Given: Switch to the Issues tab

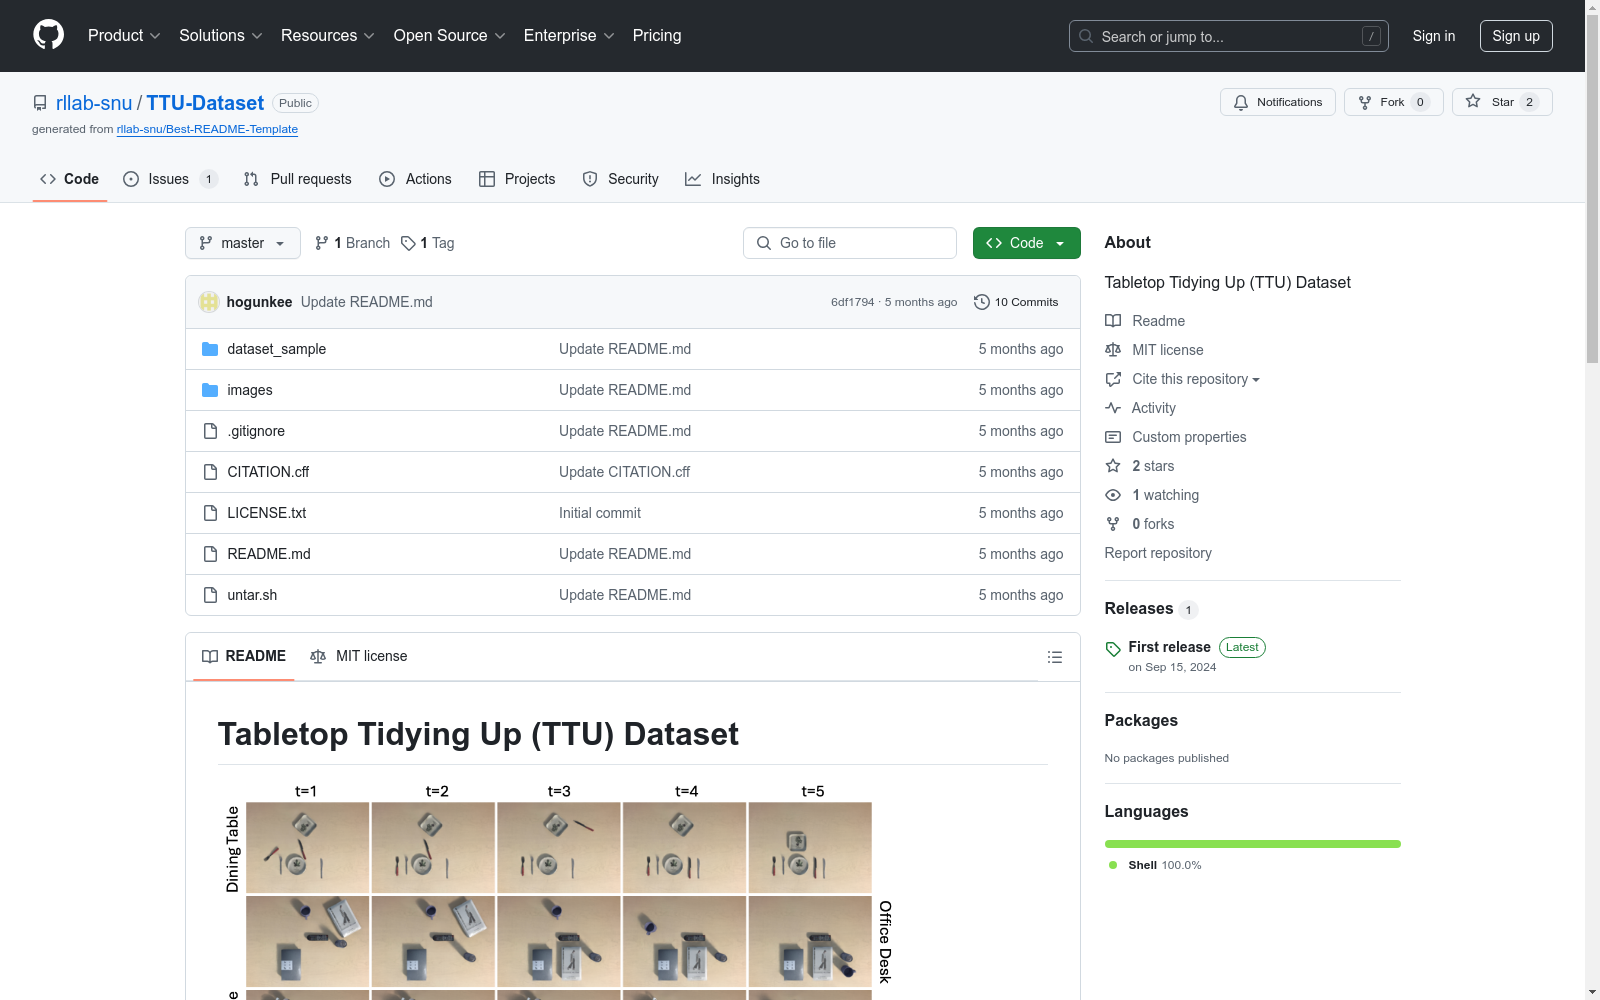Looking at the screenshot, I should [x=170, y=179].
